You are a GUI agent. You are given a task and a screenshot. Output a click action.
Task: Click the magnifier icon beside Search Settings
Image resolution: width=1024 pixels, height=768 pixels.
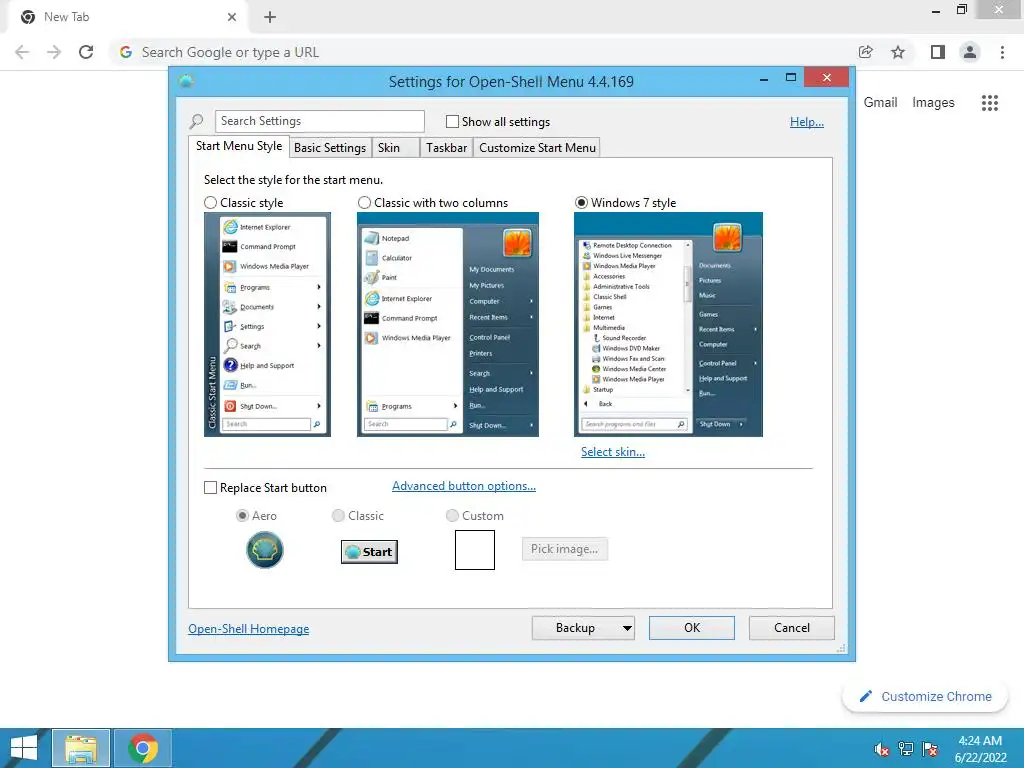(196, 121)
